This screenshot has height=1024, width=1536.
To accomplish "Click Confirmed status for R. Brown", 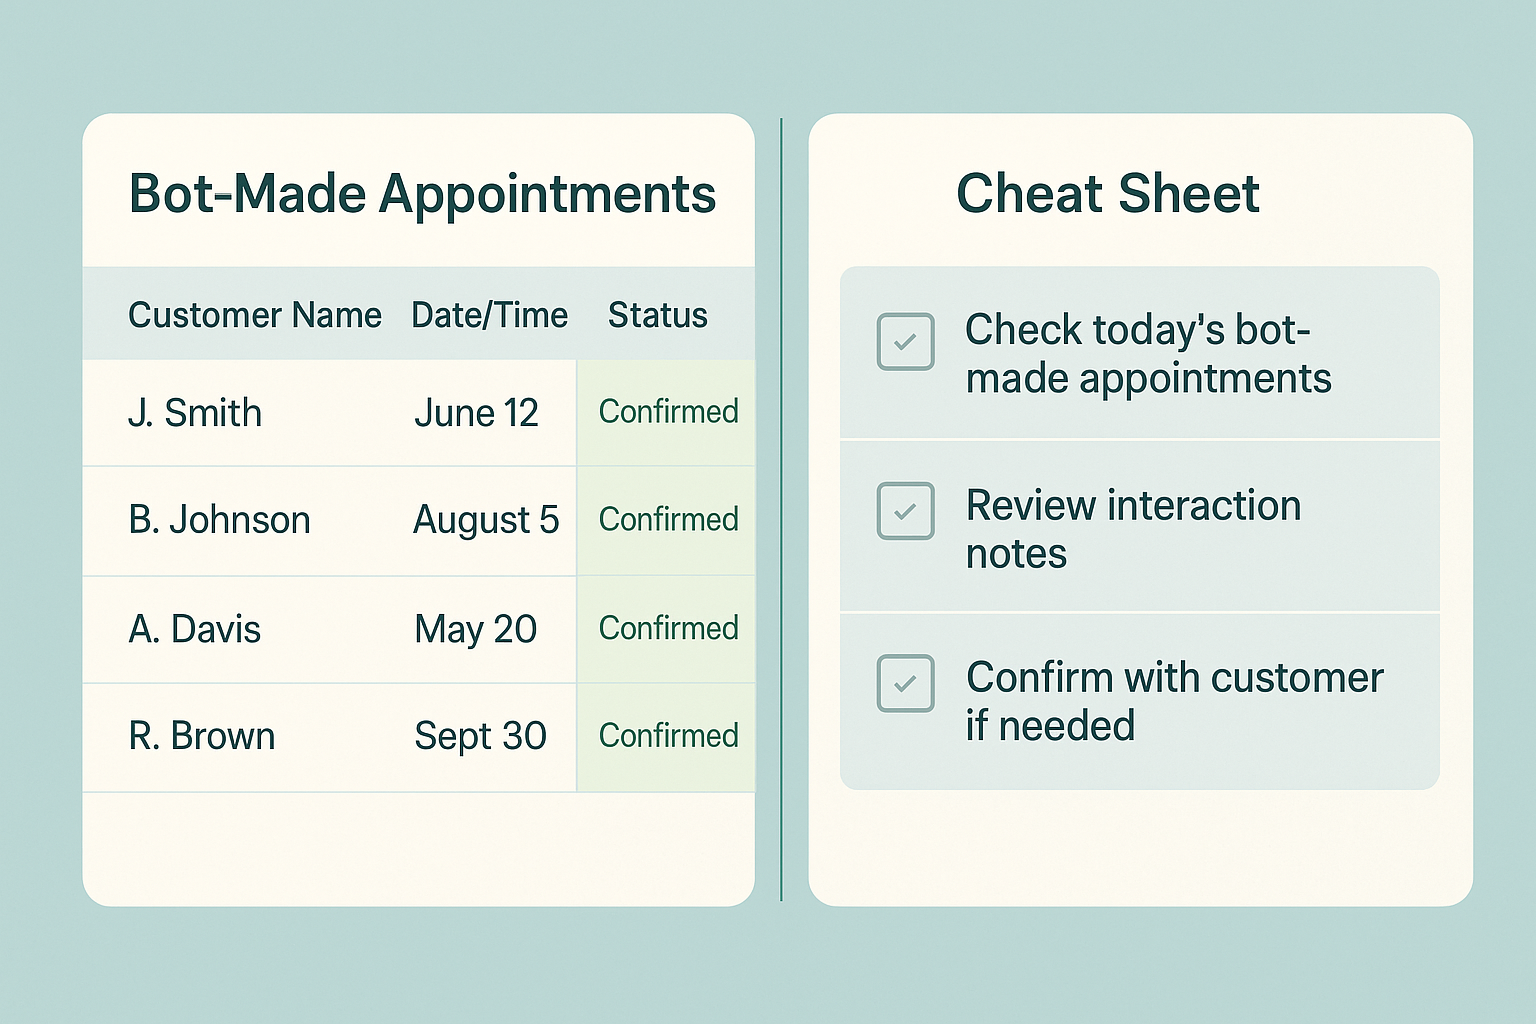I will point(668,735).
